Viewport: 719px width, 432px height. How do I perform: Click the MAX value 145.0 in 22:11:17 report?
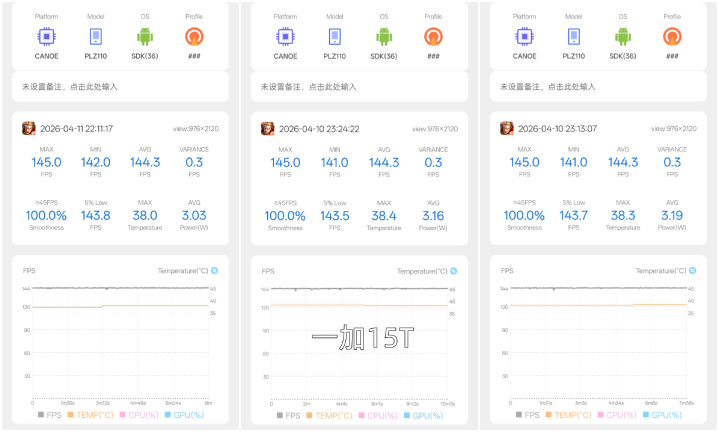coord(46,162)
